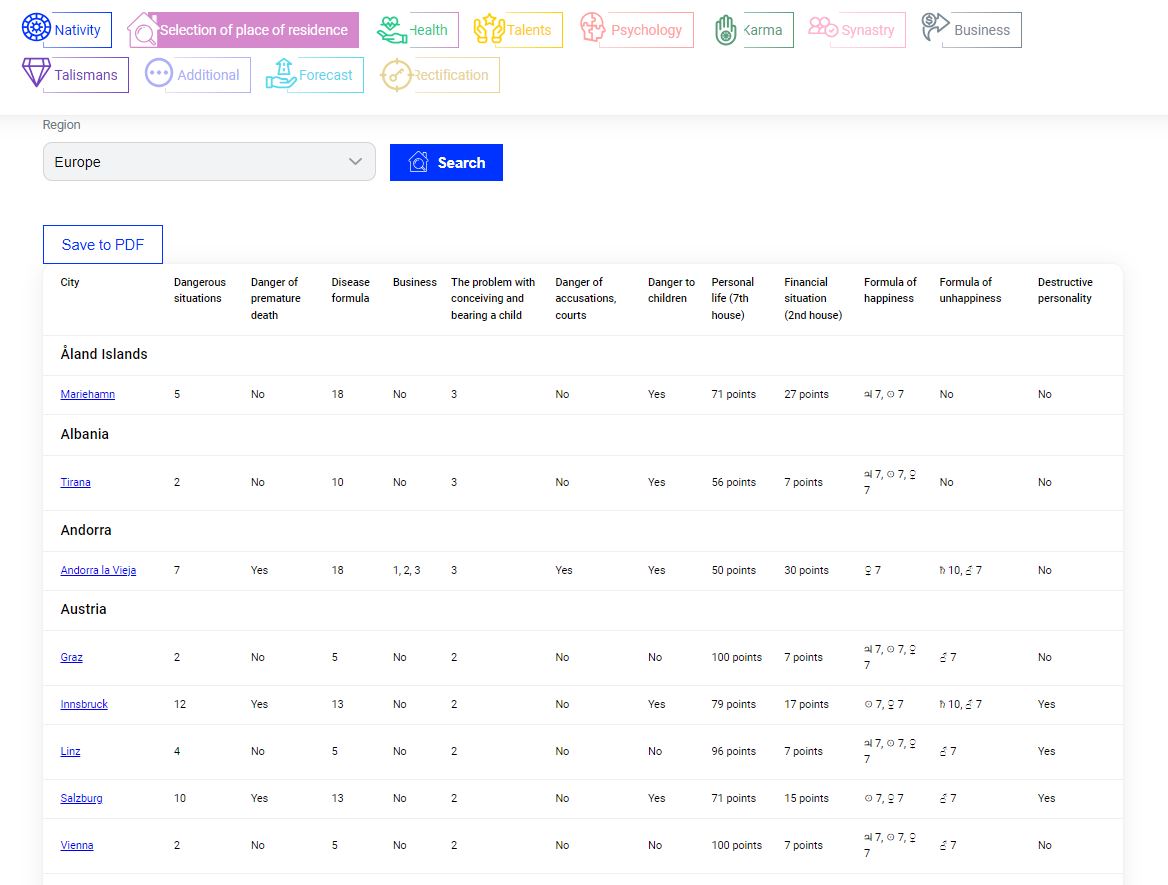Click the Forecast house-in-hand icon

[281, 74]
